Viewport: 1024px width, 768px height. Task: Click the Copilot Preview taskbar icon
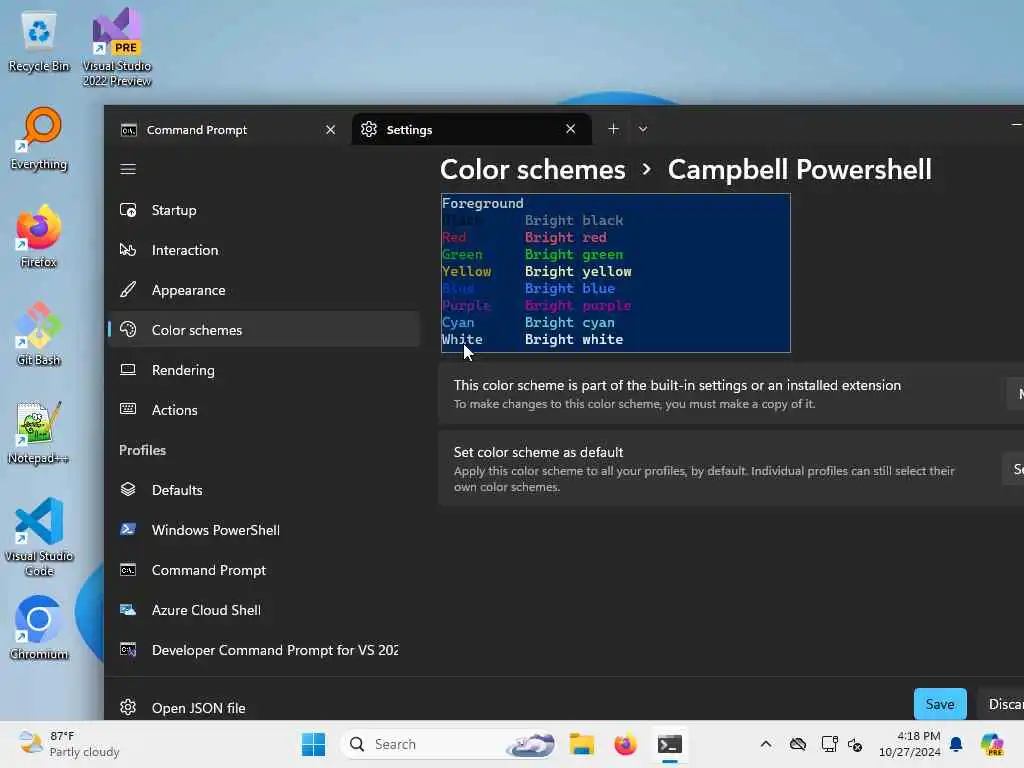coord(992,744)
